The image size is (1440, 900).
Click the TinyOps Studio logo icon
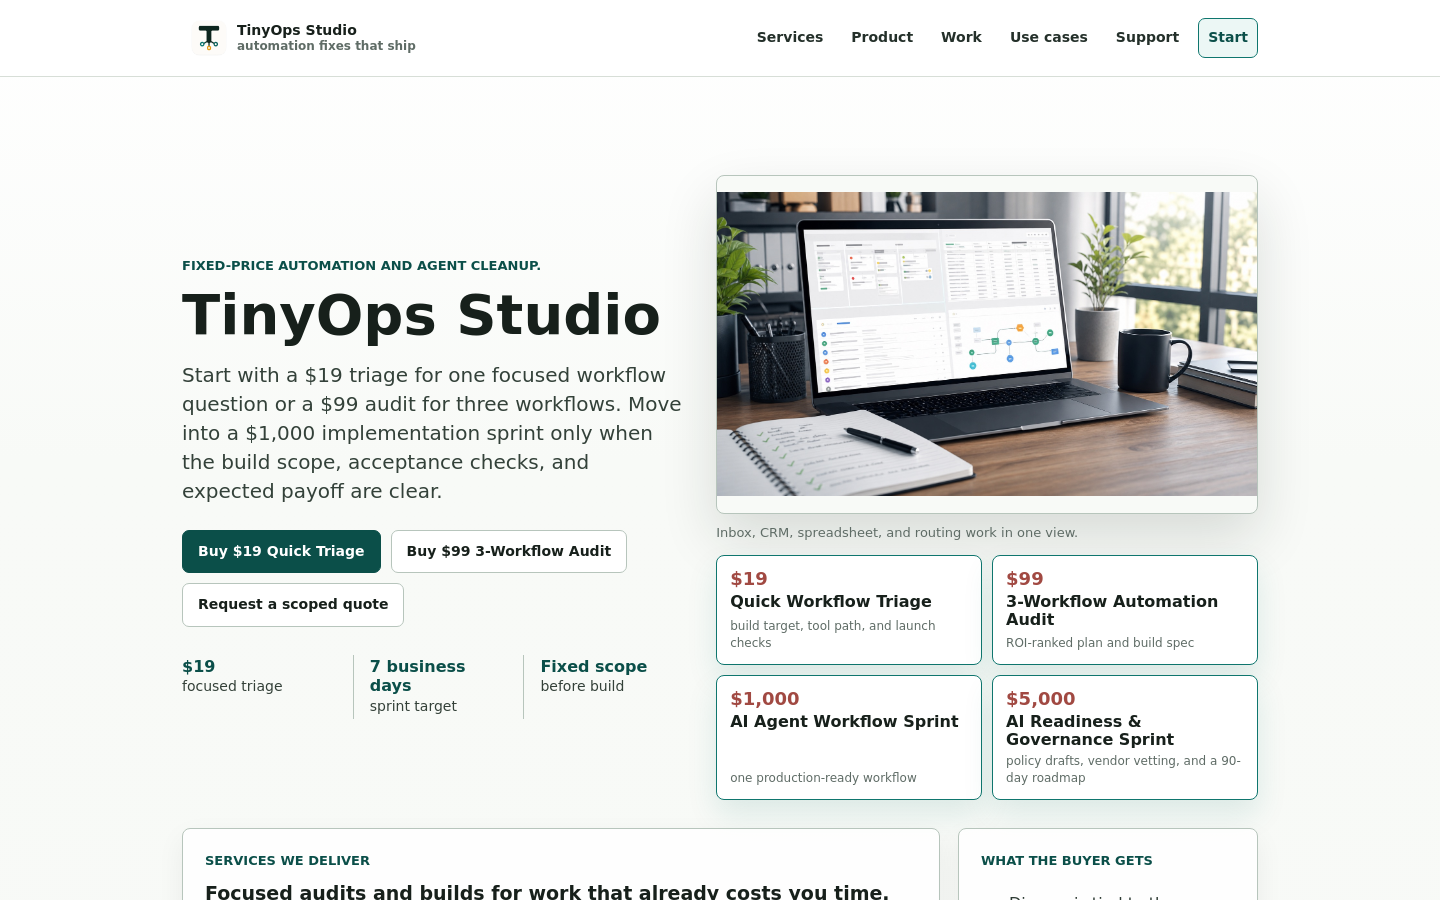[x=208, y=38]
